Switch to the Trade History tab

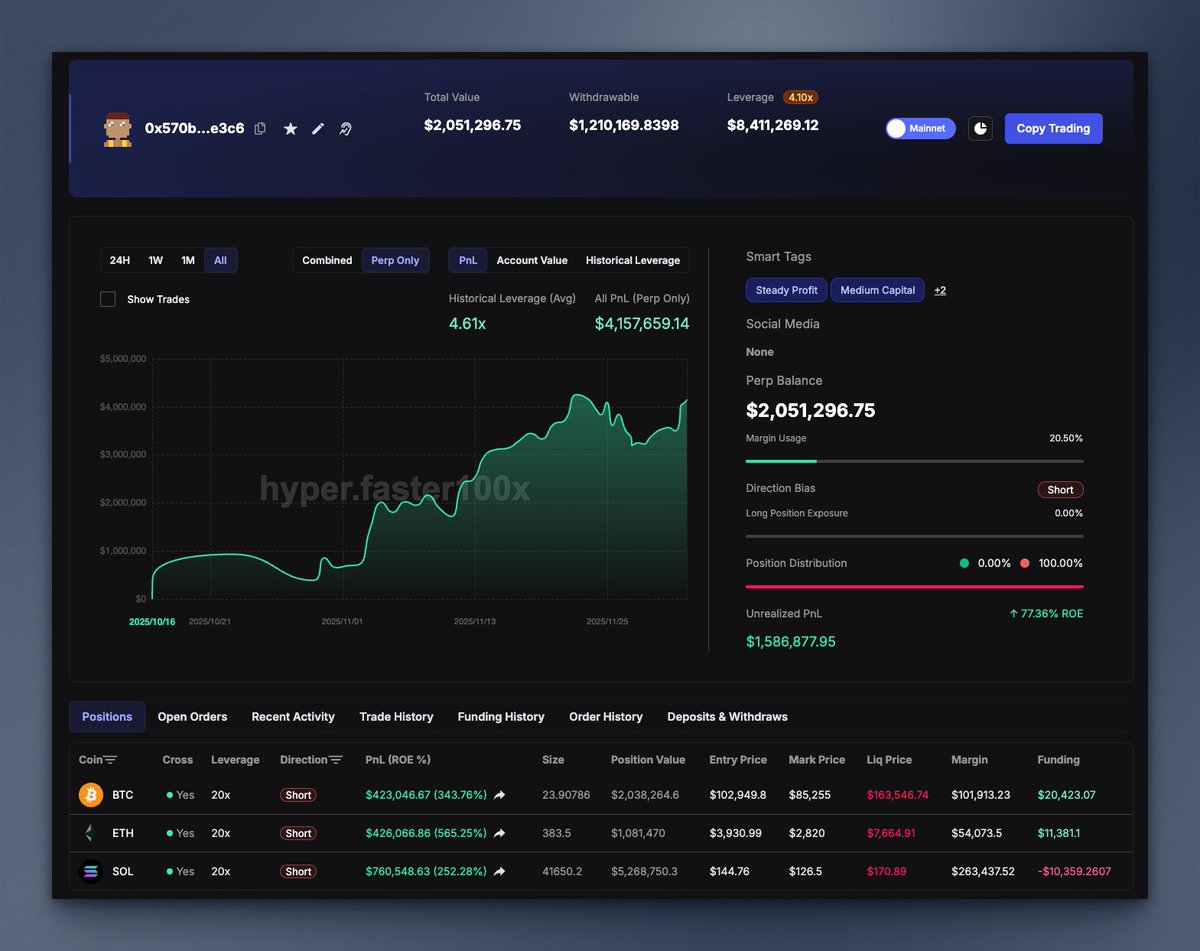pyautogui.click(x=396, y=717)
